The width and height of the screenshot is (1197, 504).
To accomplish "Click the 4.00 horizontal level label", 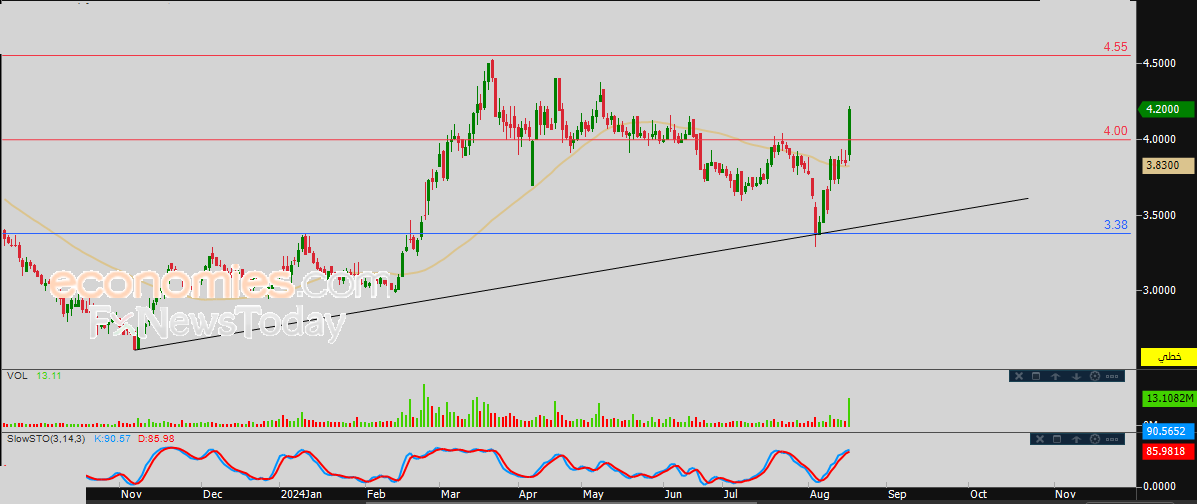I will click(1115, 131).
